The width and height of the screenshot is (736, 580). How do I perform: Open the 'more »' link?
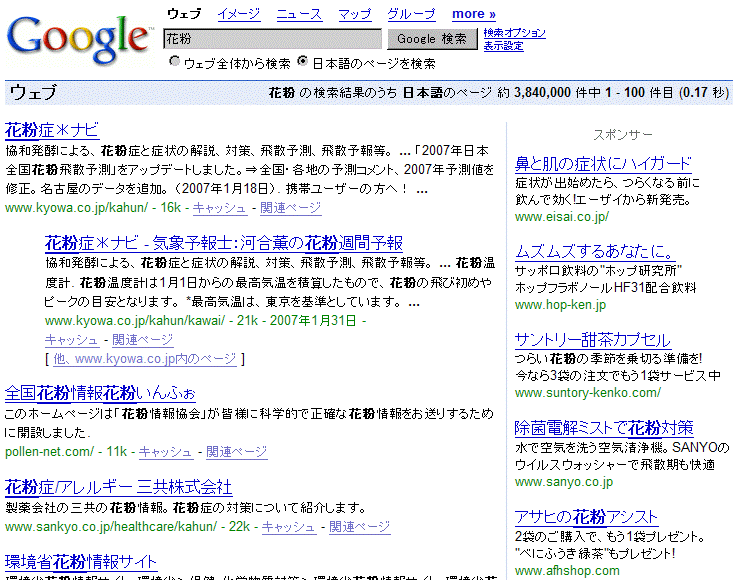(x=474, y=14)
